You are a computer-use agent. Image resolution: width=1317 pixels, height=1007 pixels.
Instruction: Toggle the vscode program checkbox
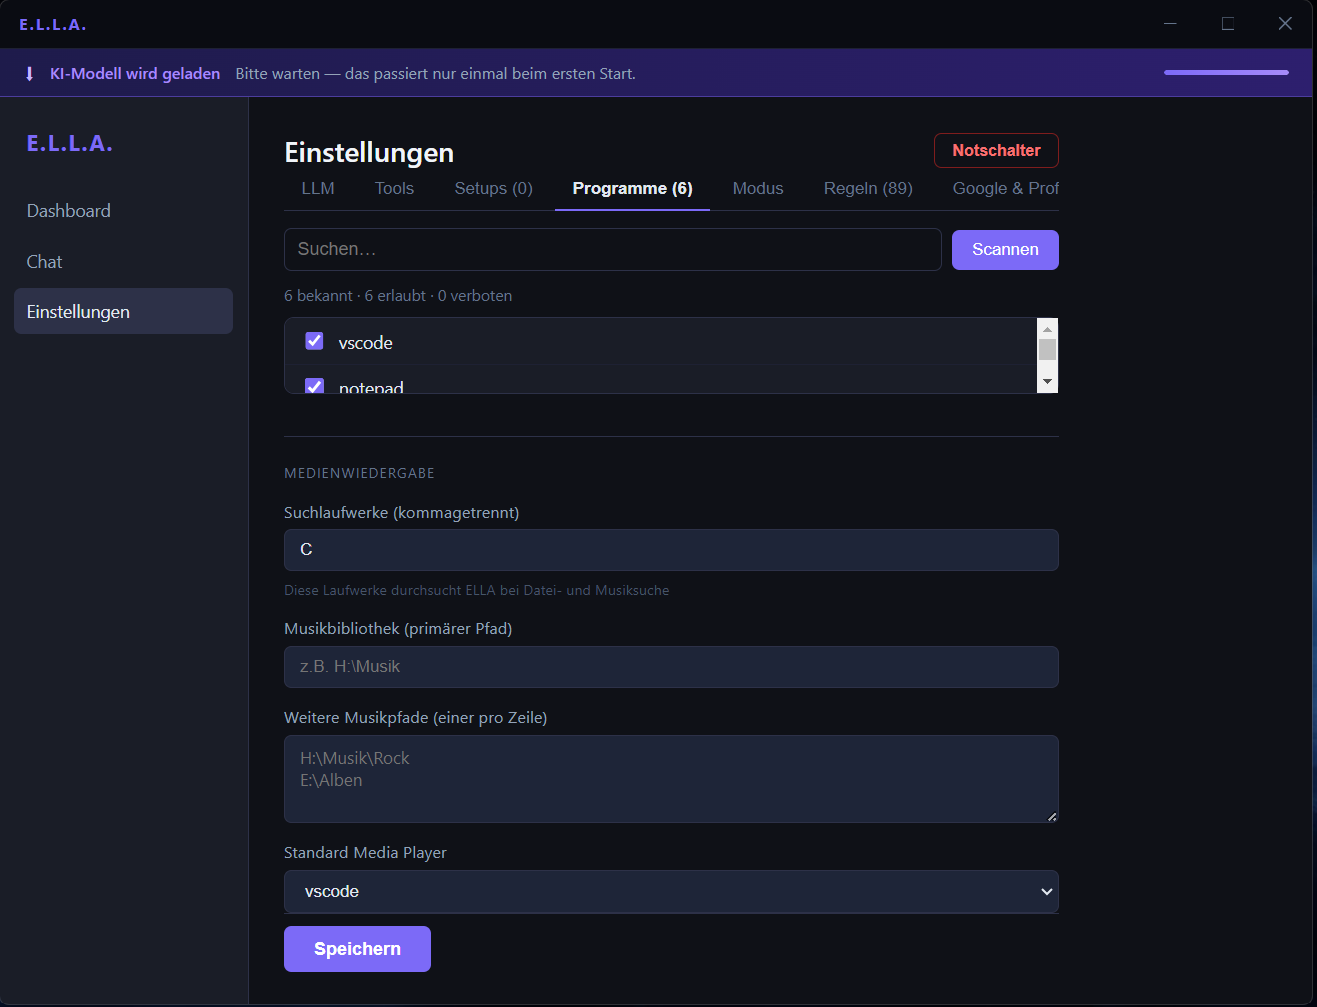coord(314,341)
